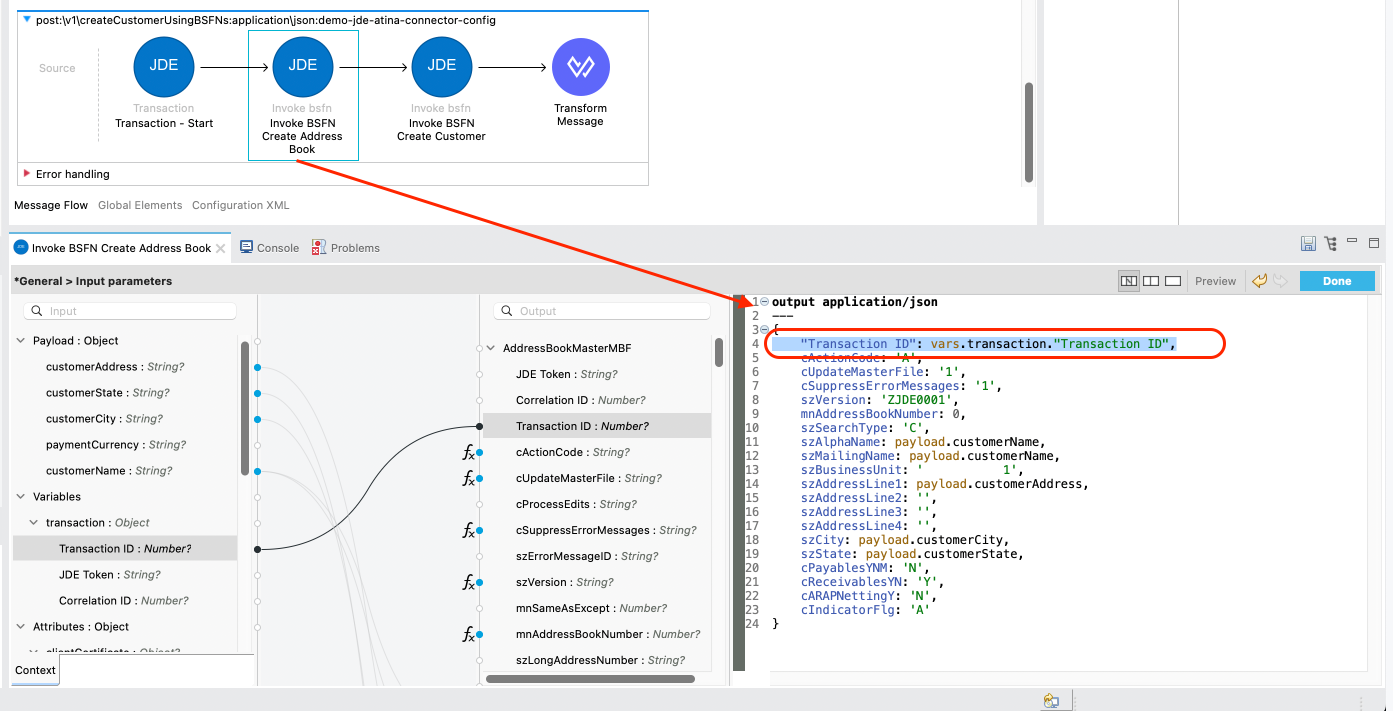The height and width of the screenshot is (711, 1393).
Task: Click the yellow undo arrow icon
Action: point(1260,281)
